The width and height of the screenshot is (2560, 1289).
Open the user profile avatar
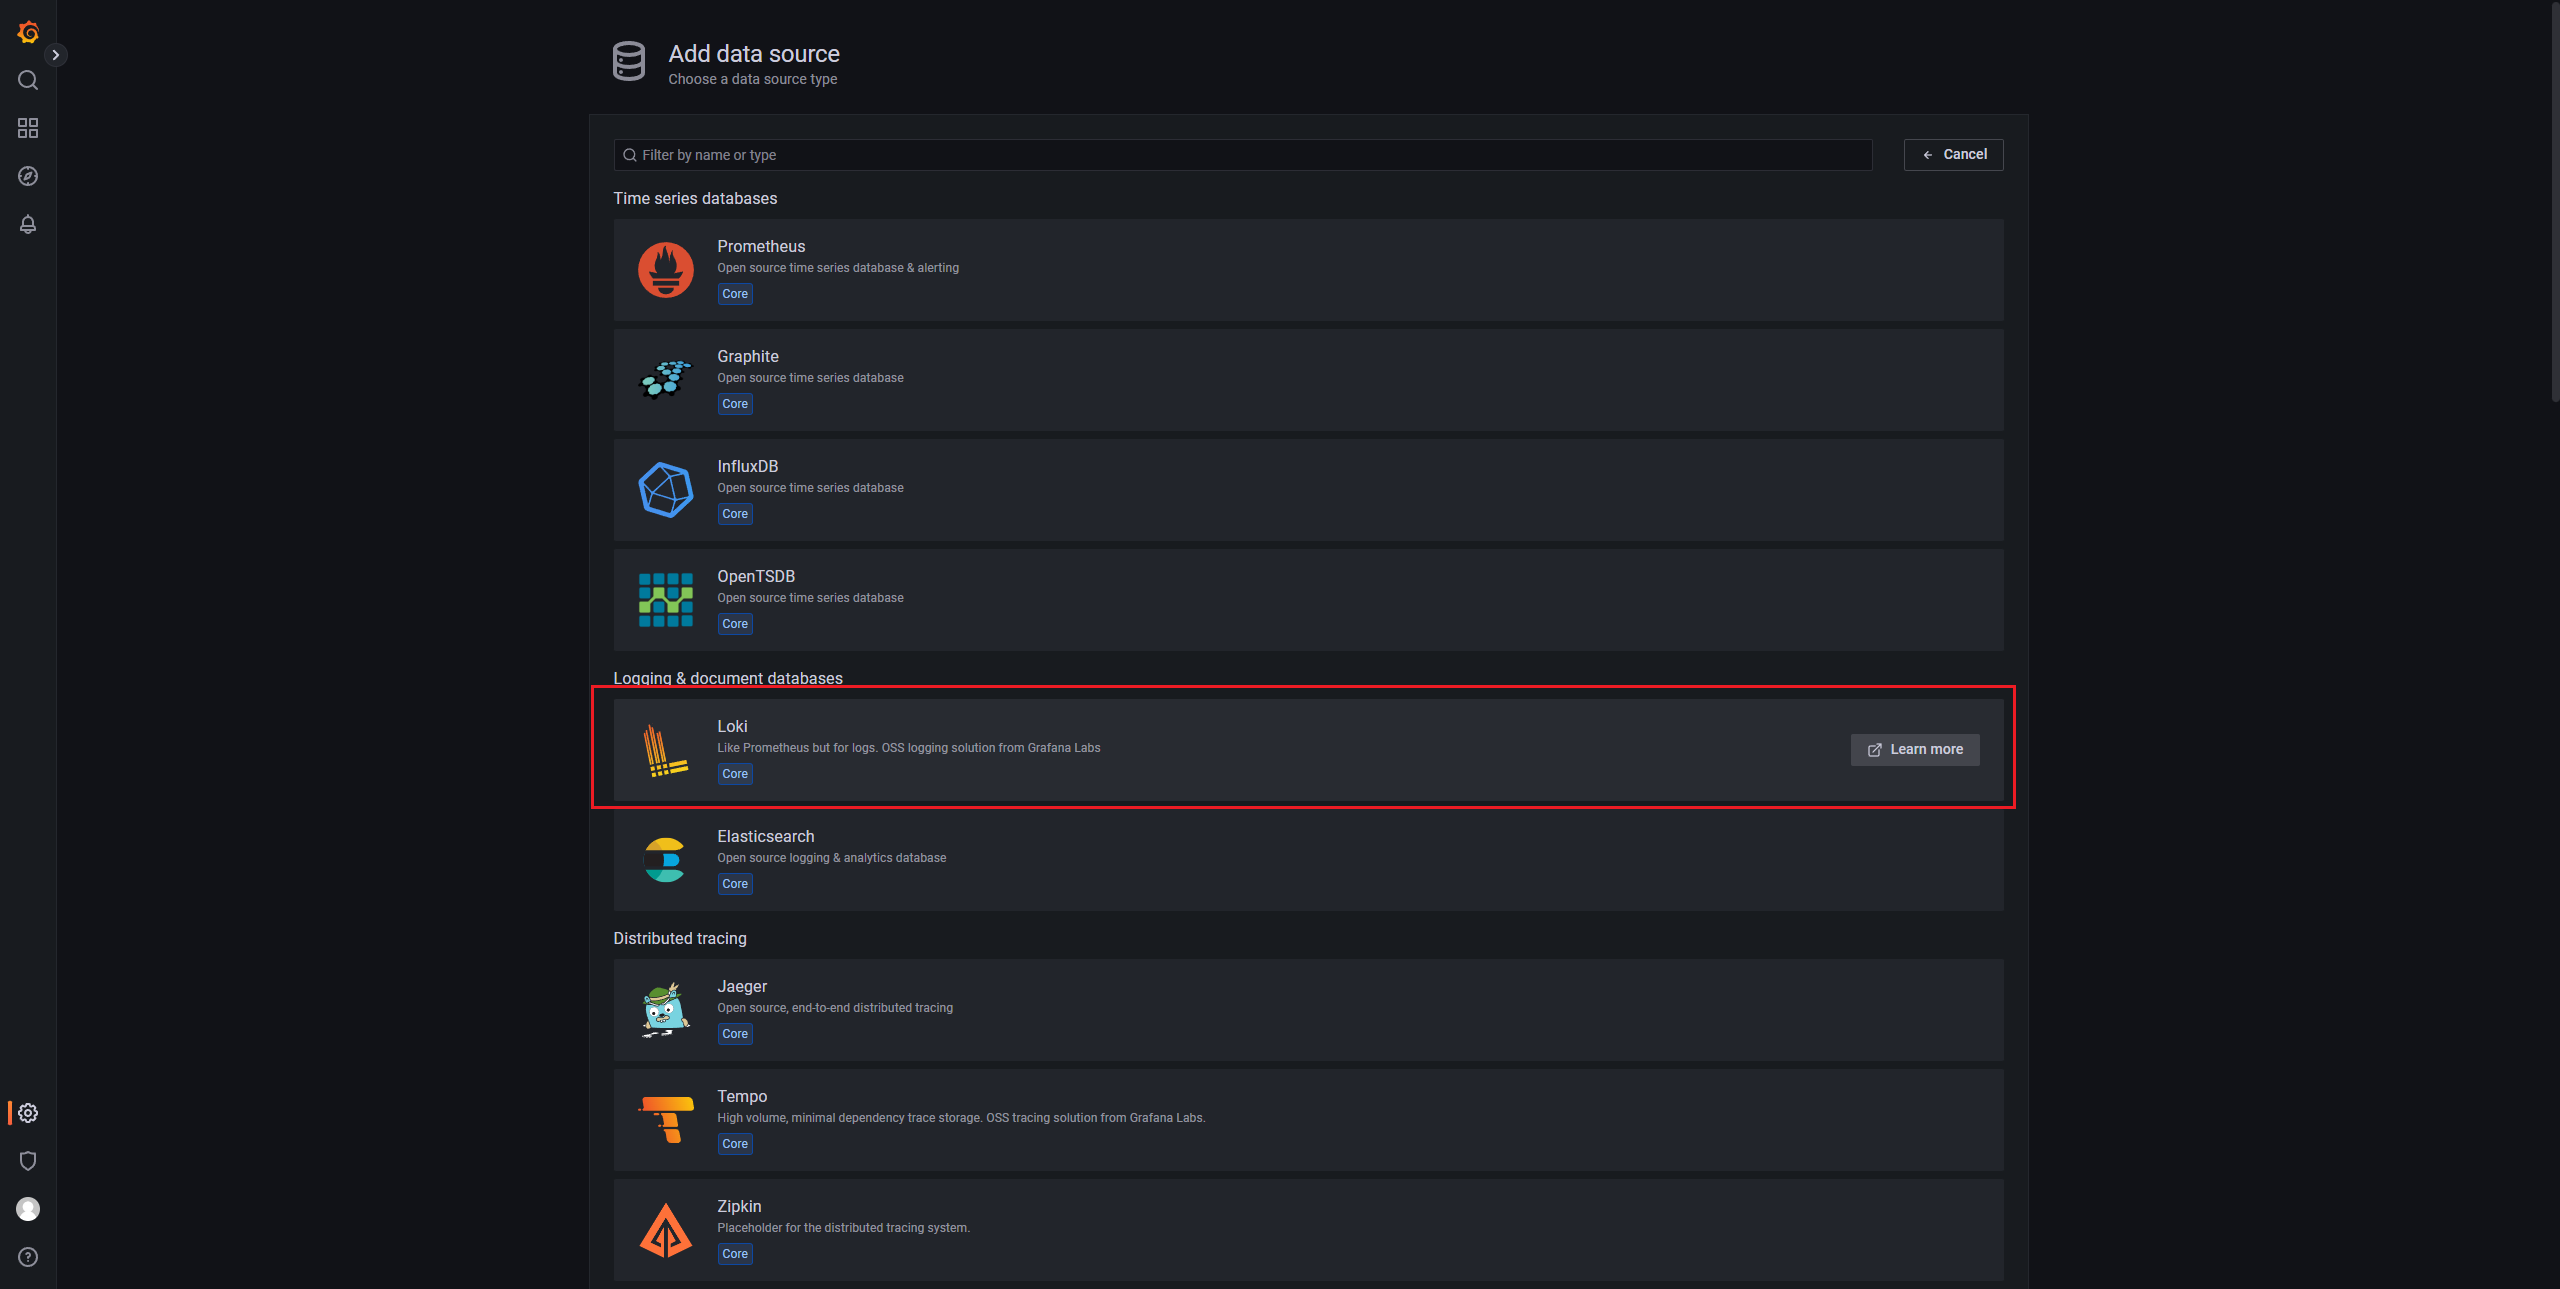(x=28, y=1209)
